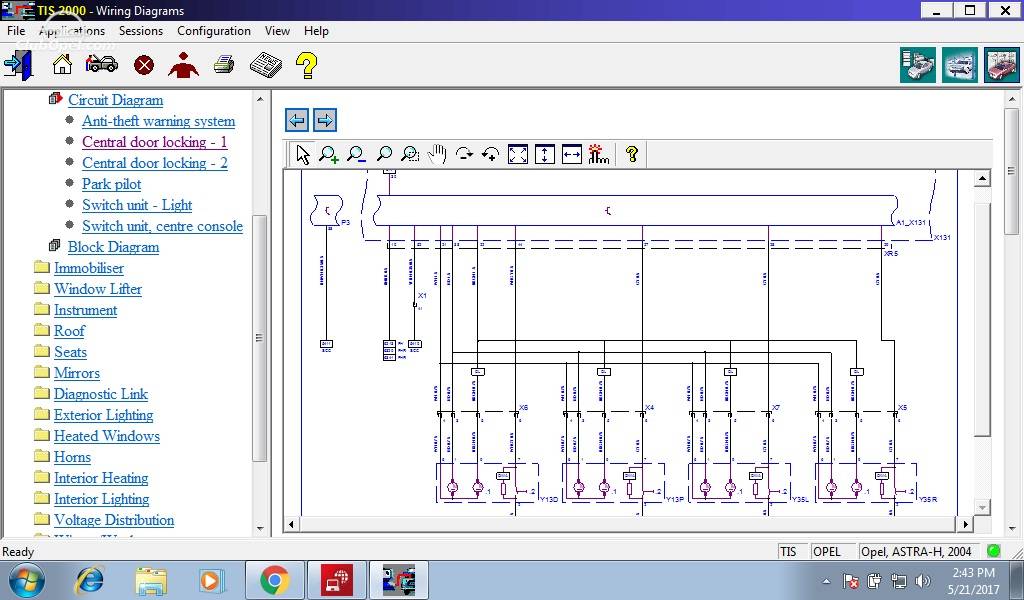Activate the hand pan tool
Image resolution: width=1024 pixels, height=600 pixels.
point(437,155)
